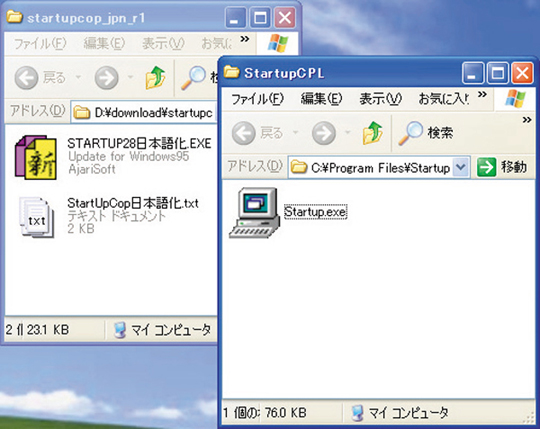The image size is (540, 429).
Task: Select the StartUpCop日本語化.txt text file icon
Action: click(37, 217)
